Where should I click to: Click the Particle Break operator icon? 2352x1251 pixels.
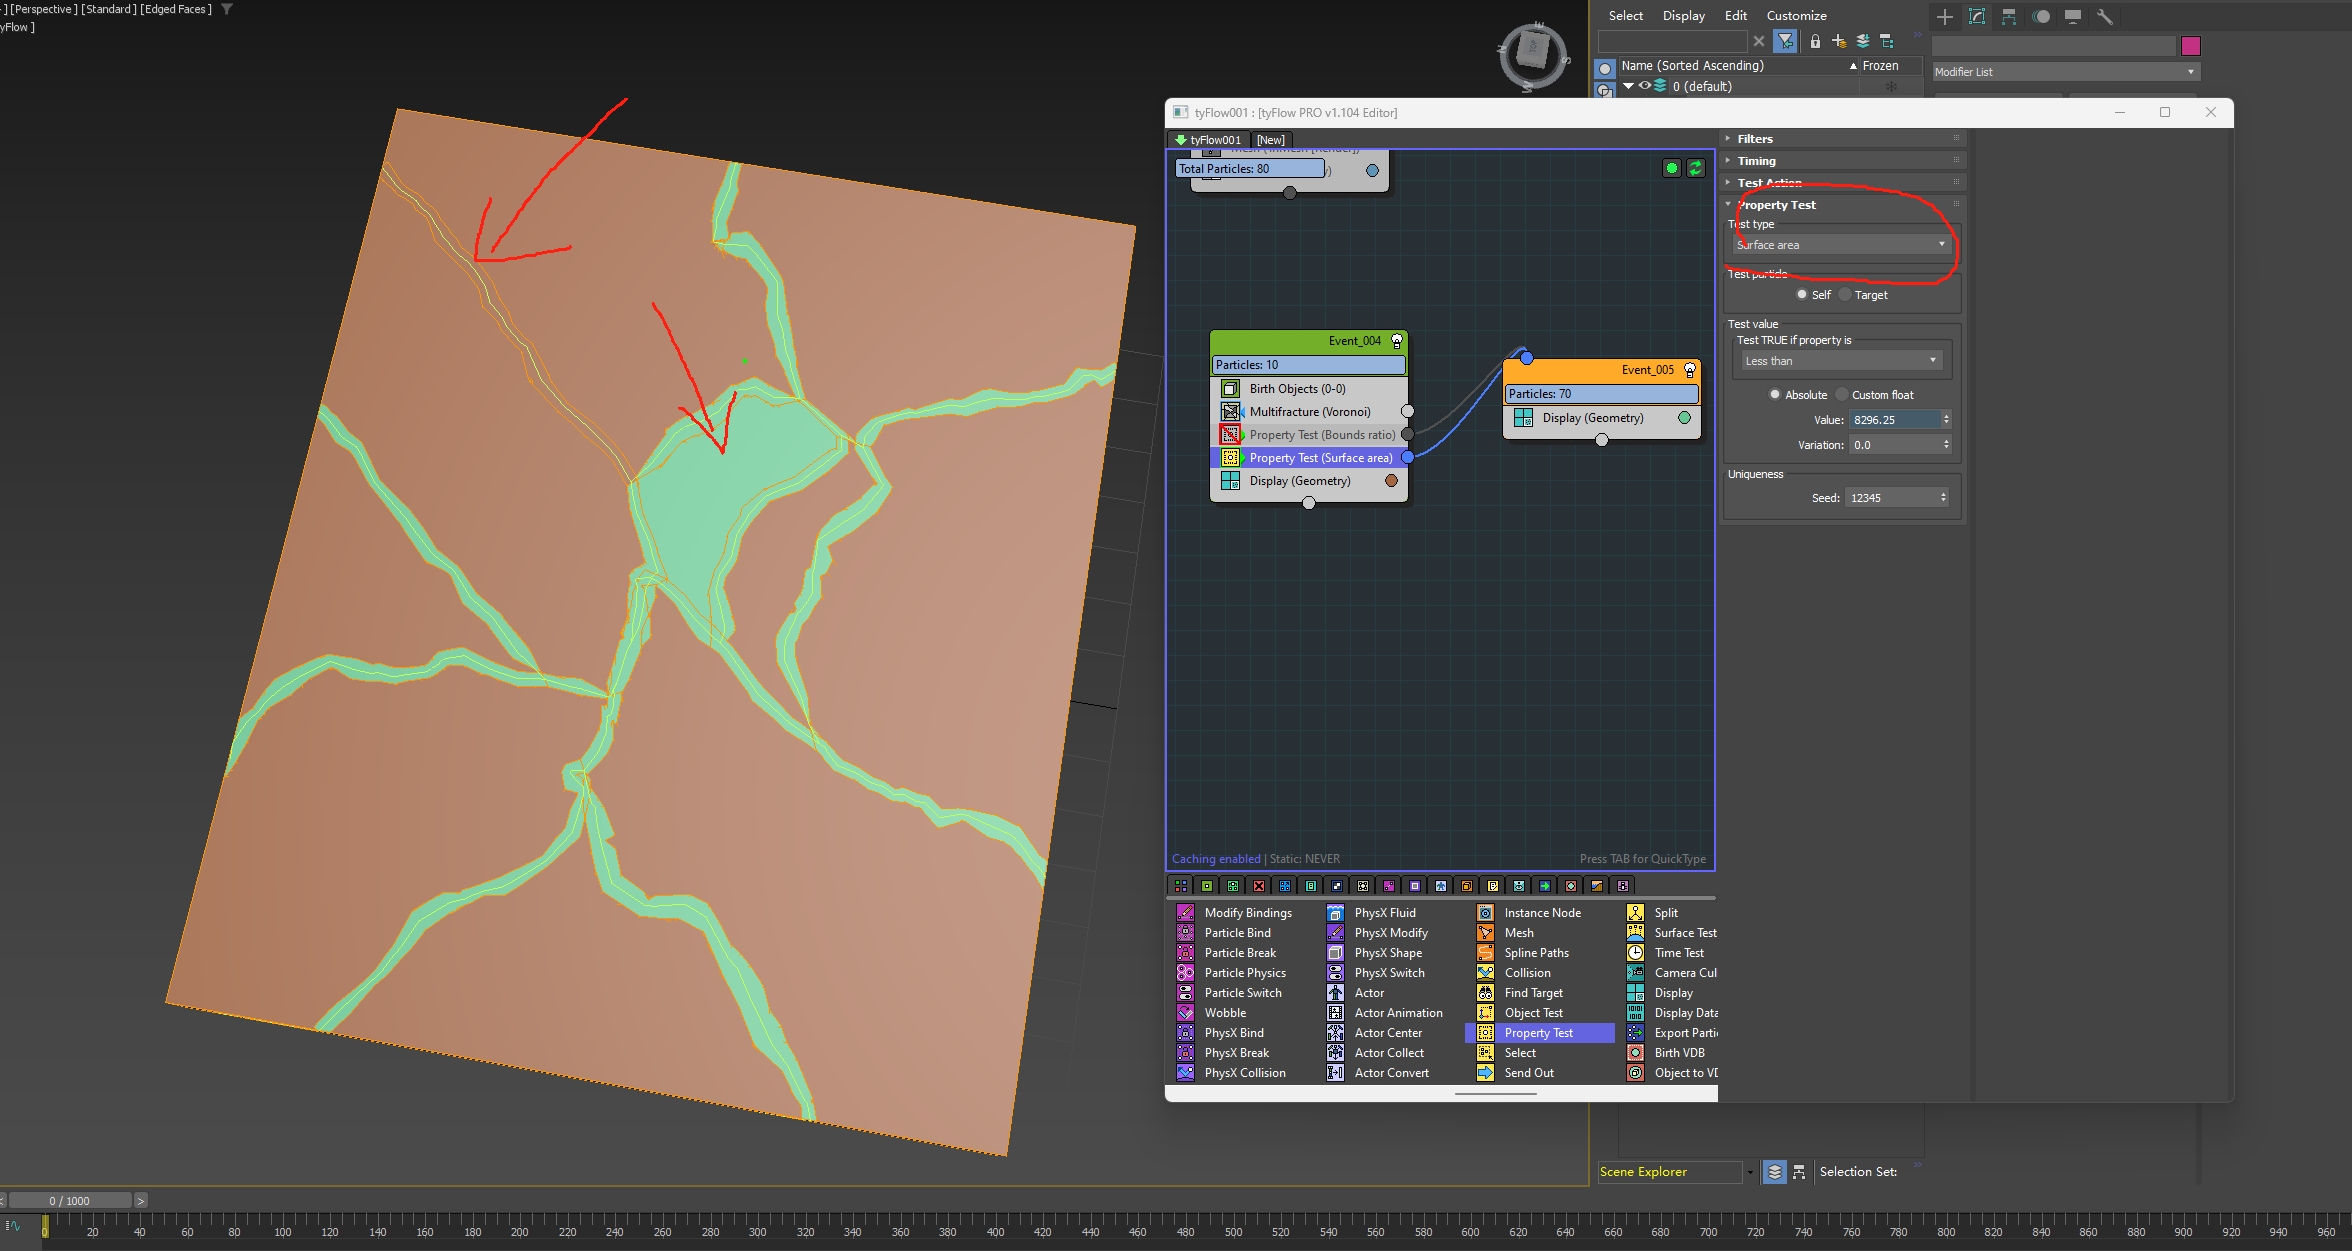tap(1185, 953)
